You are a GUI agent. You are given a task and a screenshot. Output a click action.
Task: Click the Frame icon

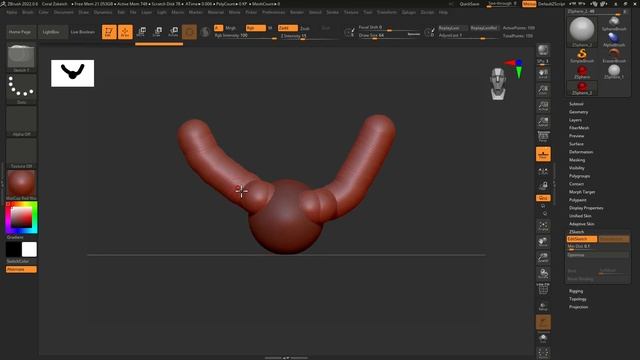pyautogui.click(x=543, y=226)
